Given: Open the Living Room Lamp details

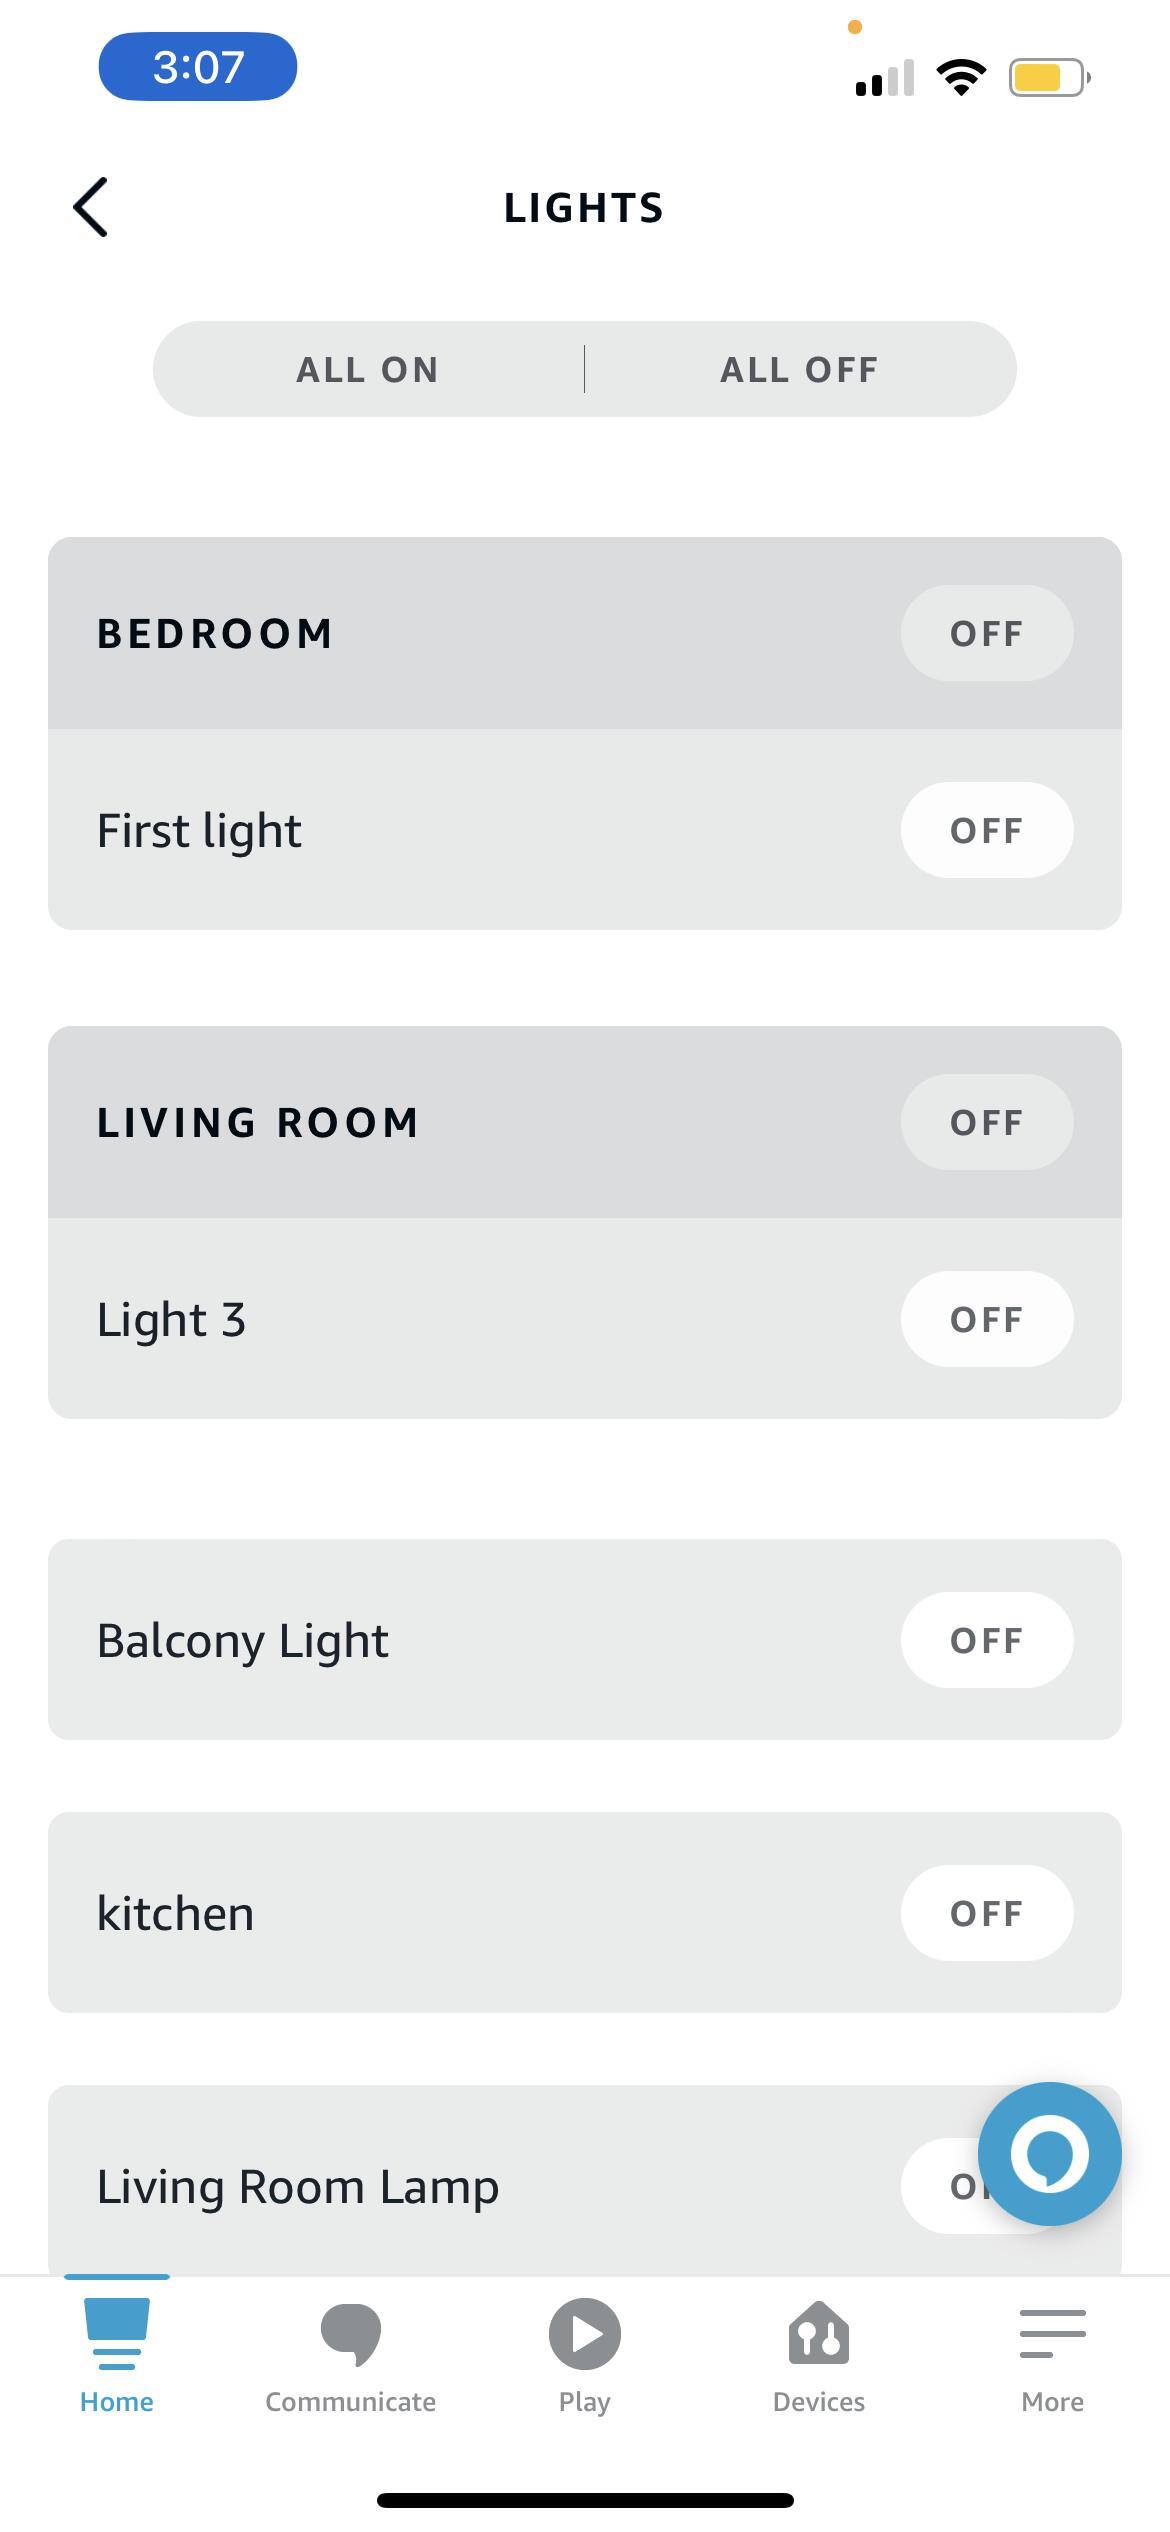Looking at the screenshot, I should (298, 2186).
